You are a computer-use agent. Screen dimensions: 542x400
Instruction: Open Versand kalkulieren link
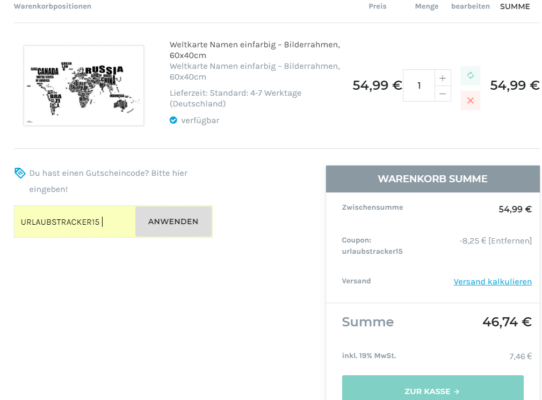493,282
